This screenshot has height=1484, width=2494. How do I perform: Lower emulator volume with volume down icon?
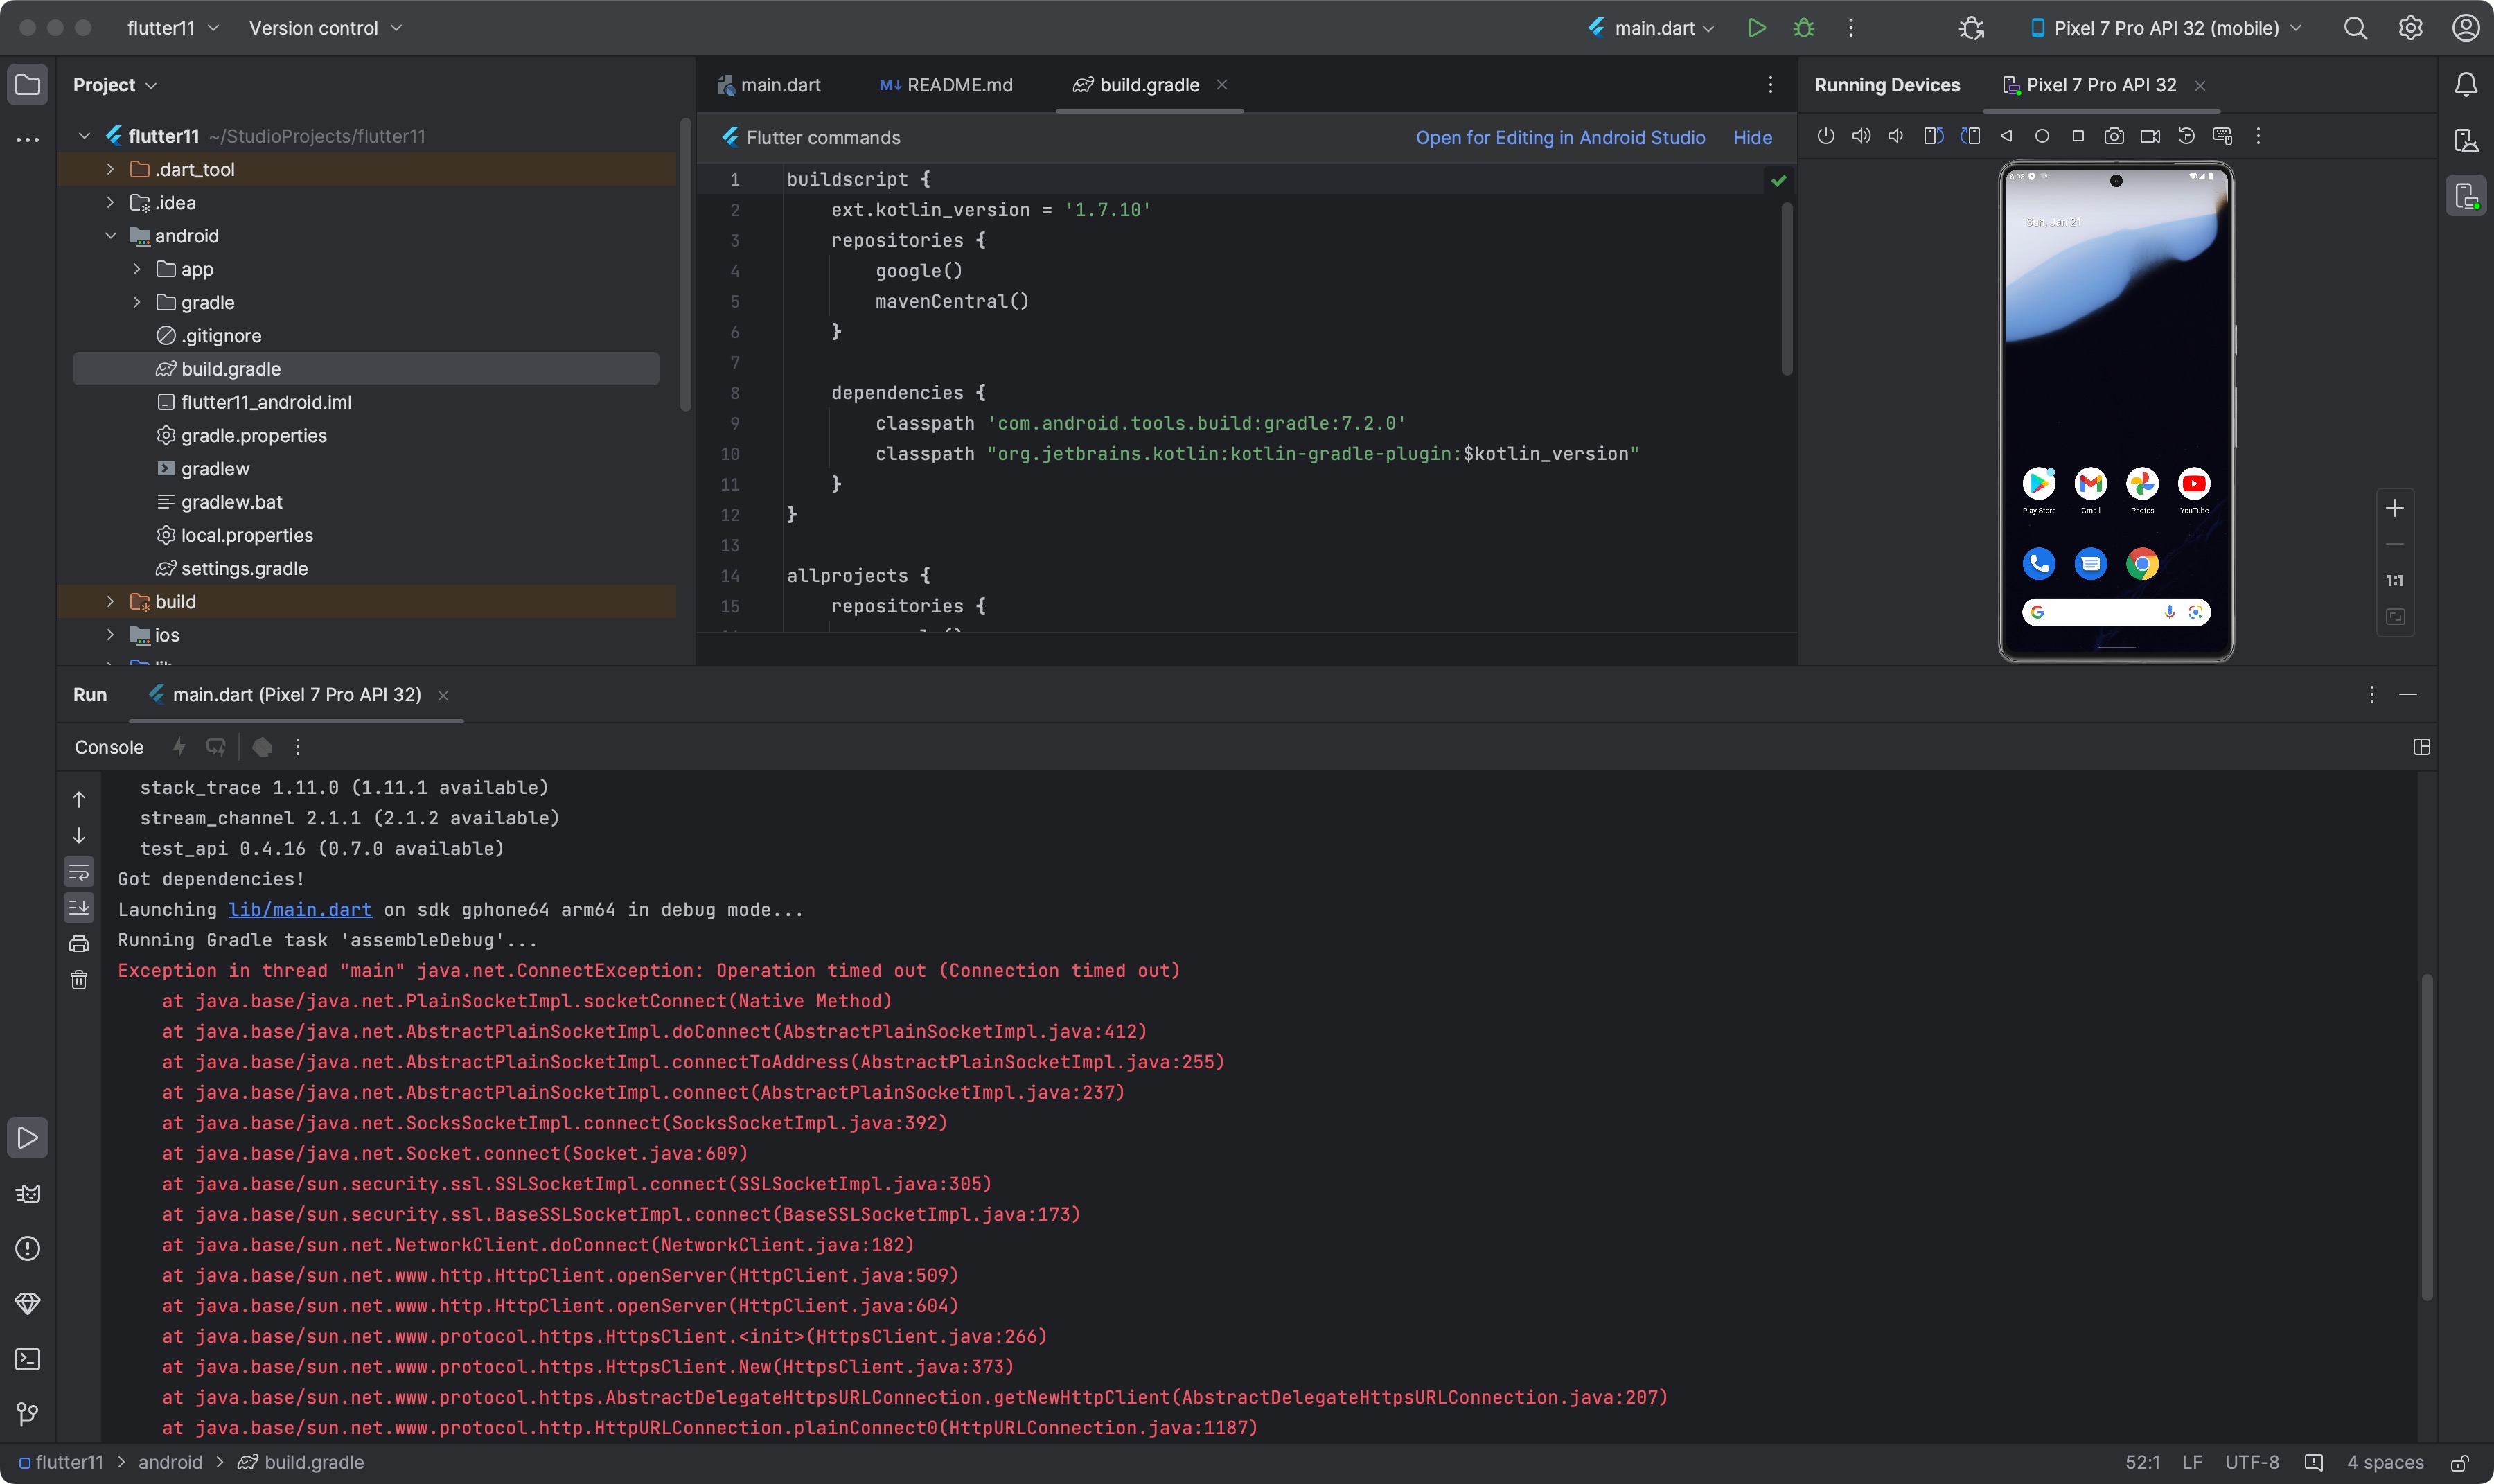(x=1896, y=136)
